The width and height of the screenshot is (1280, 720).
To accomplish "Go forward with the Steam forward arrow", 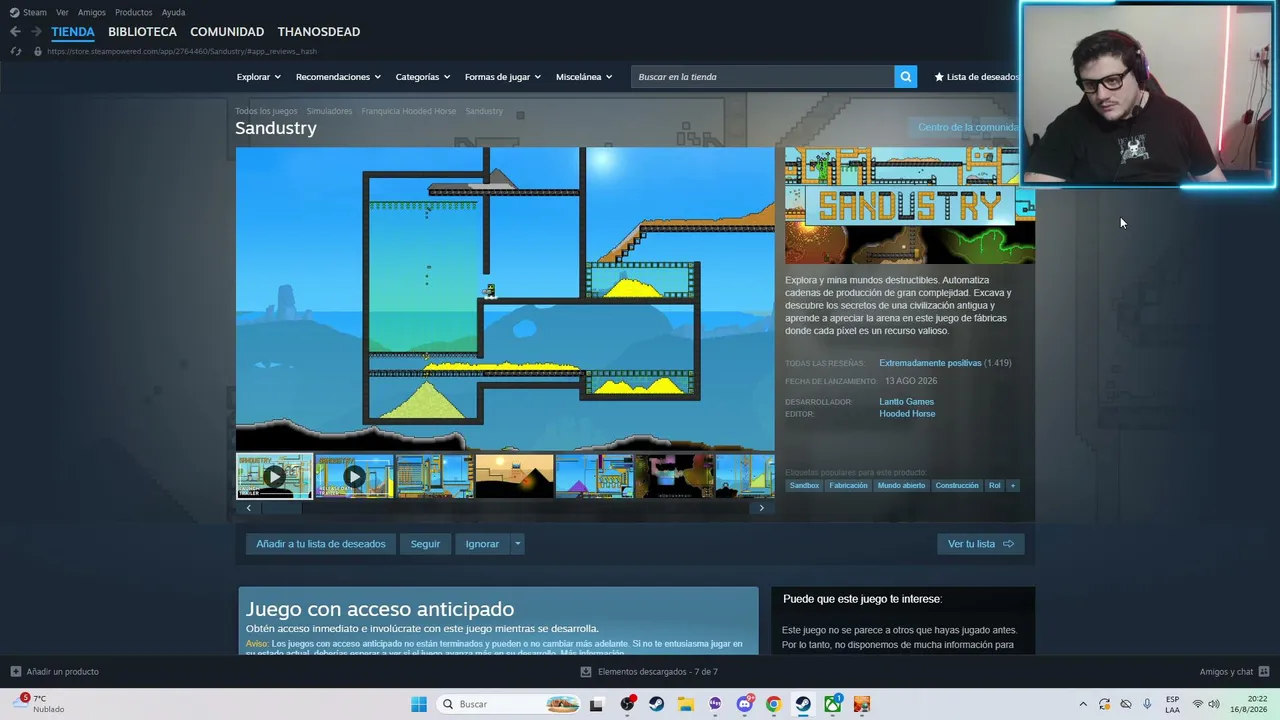I will (x=36, y=32).
